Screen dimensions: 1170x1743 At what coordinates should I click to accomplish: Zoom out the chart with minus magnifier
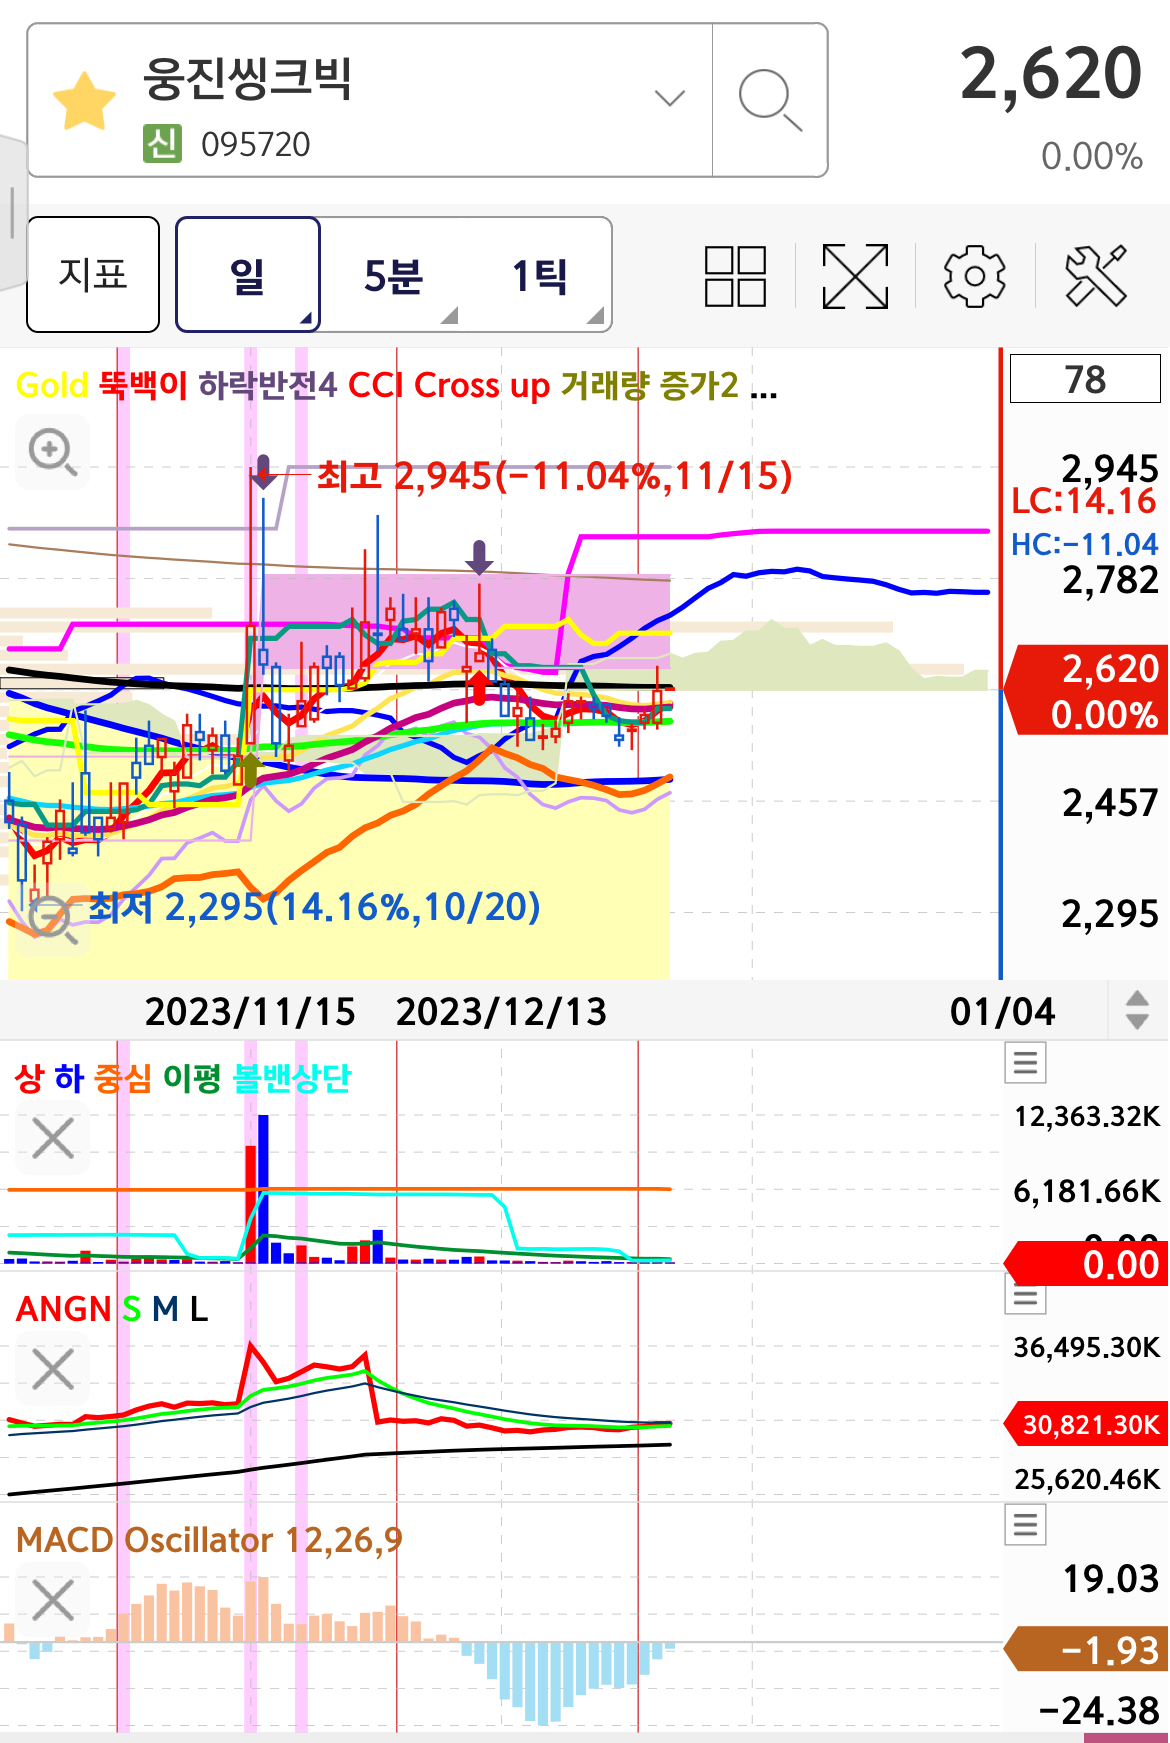pyautogui.click(x=52, y=919)
